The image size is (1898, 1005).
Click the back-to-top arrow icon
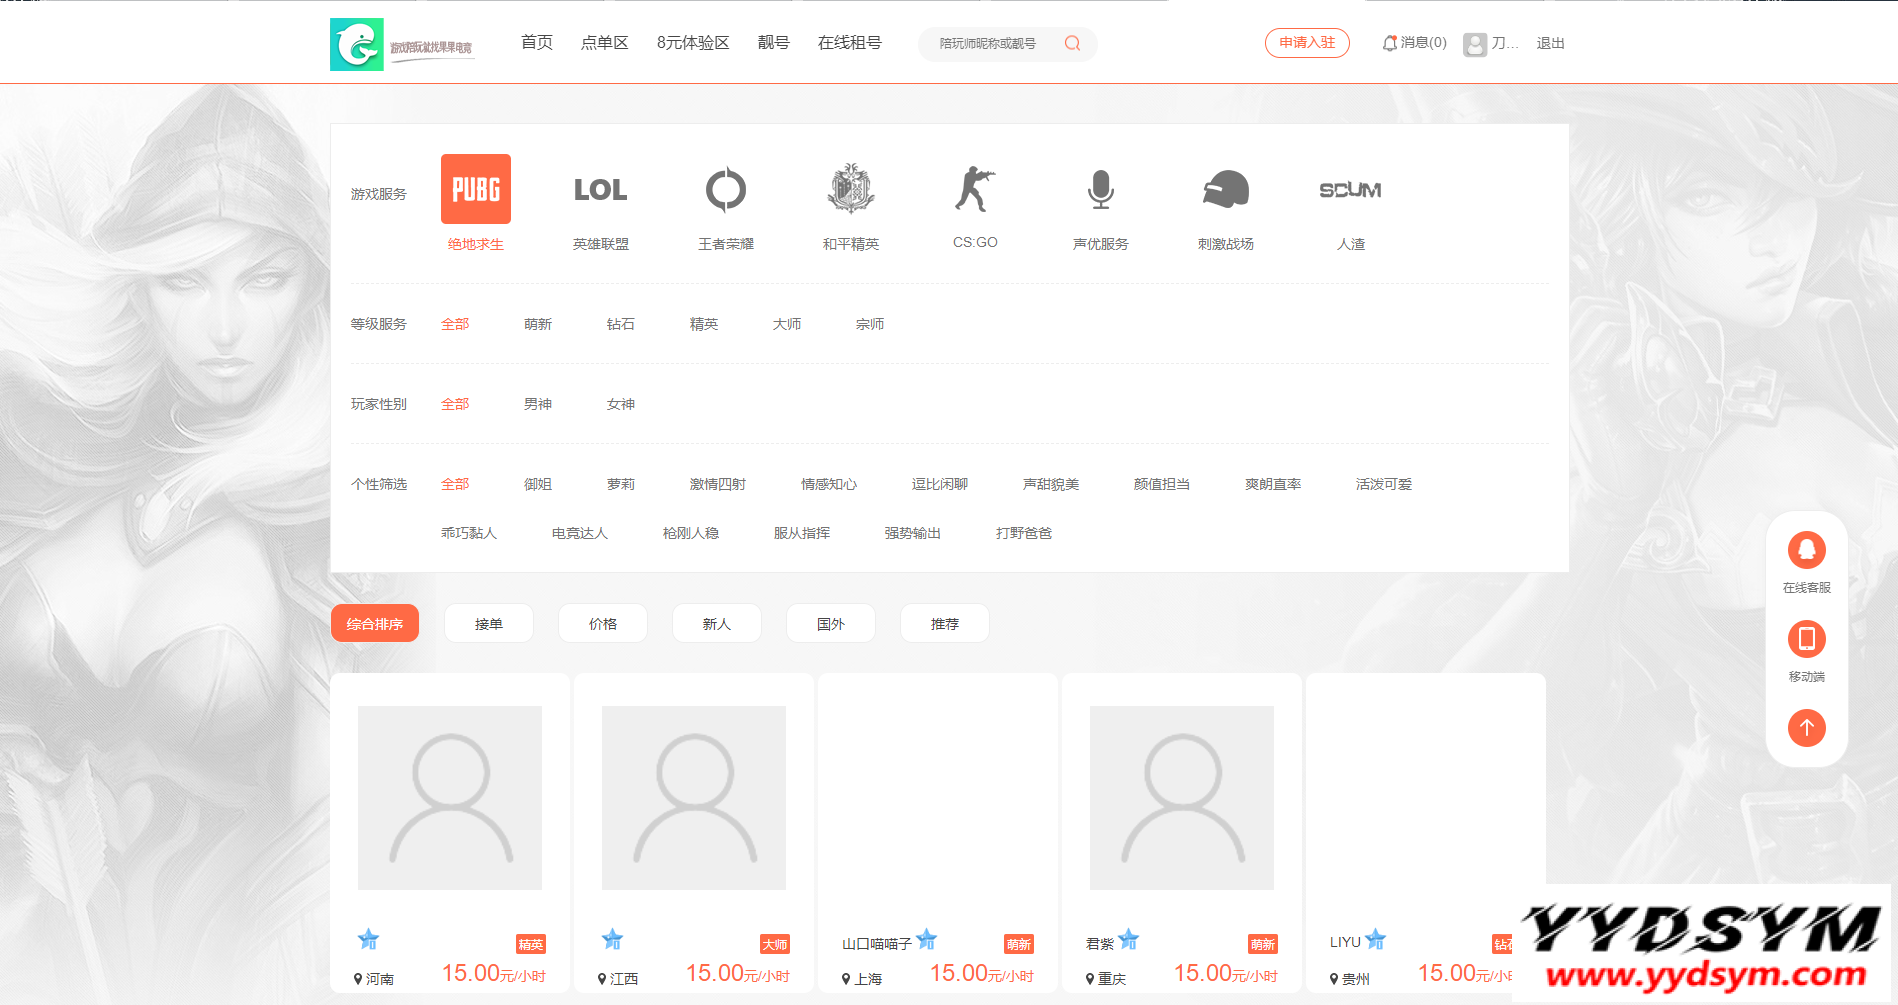pyautogui.click(x=1806, y=727)
